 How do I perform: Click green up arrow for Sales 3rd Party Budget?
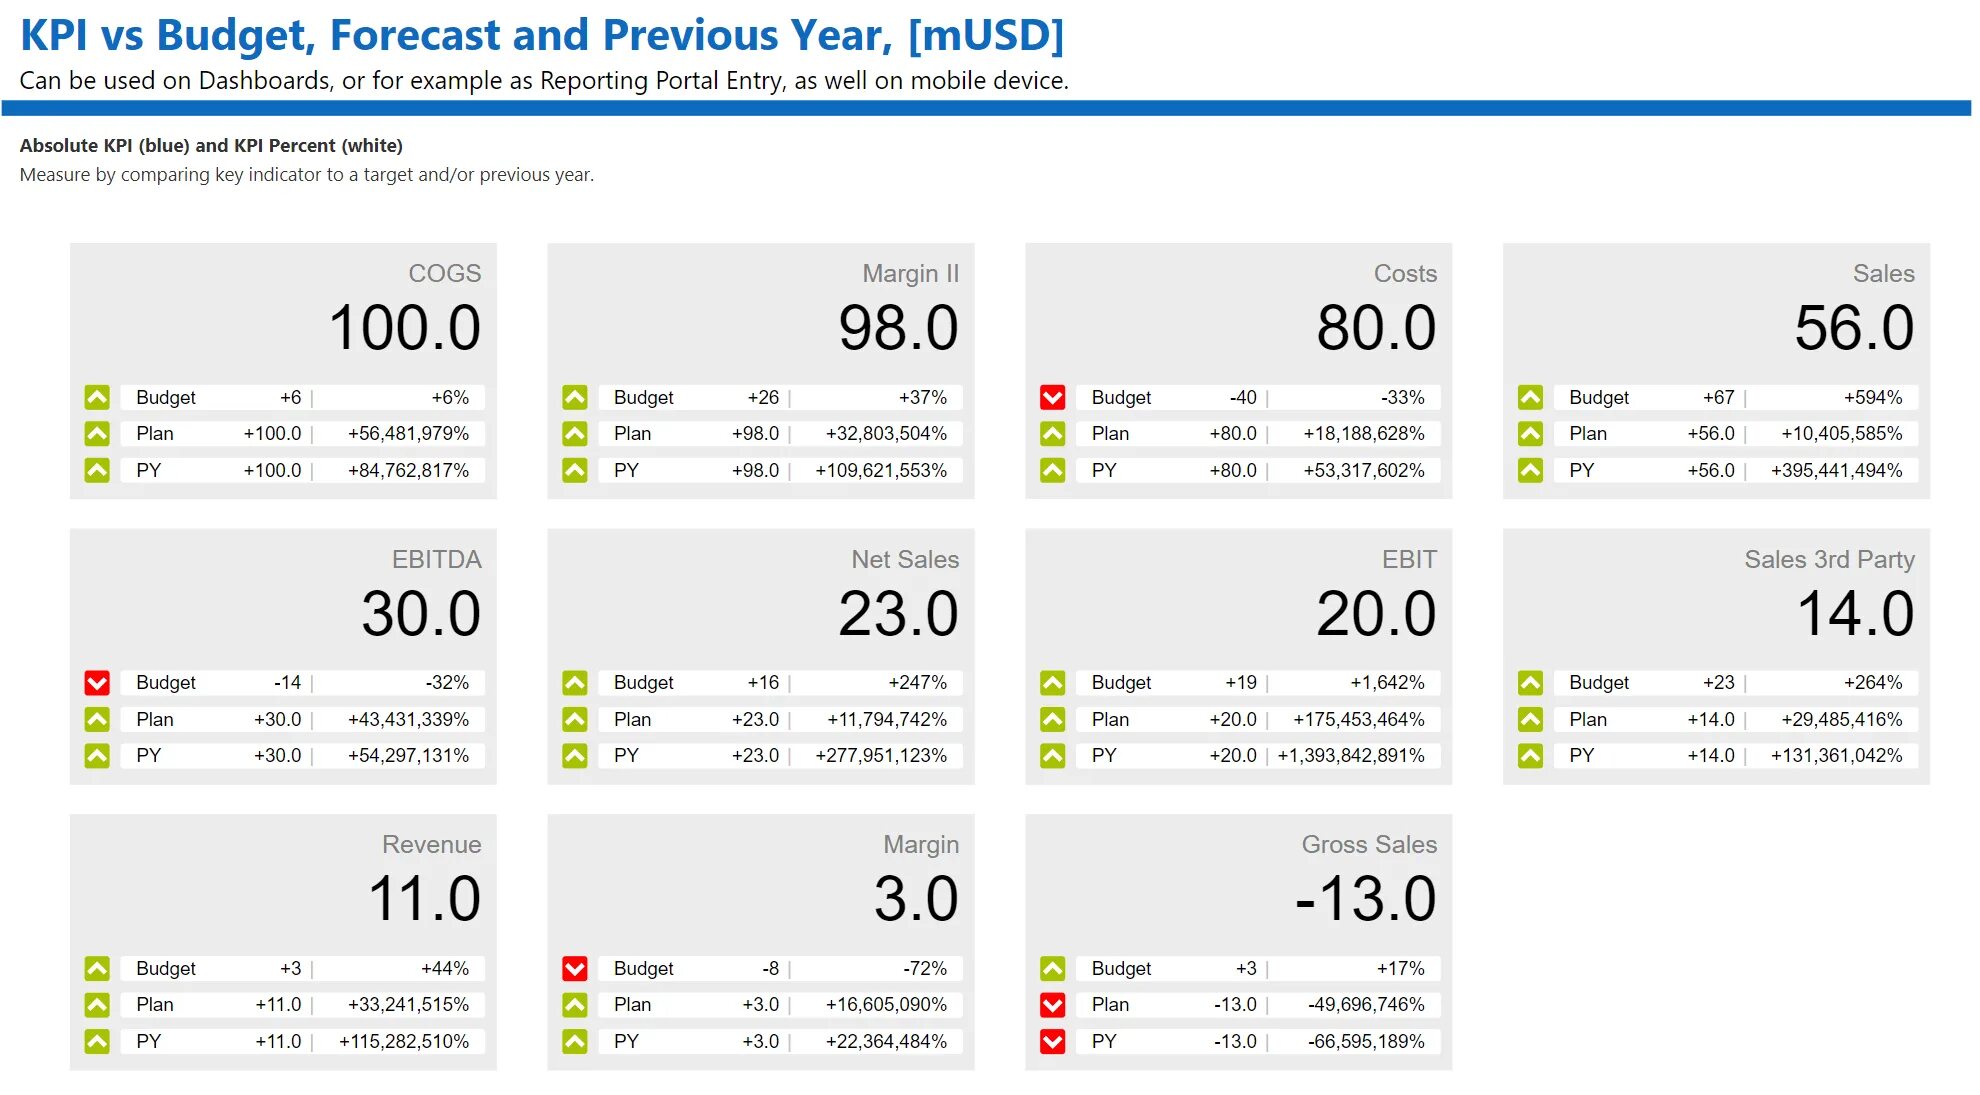[1530, 683]
